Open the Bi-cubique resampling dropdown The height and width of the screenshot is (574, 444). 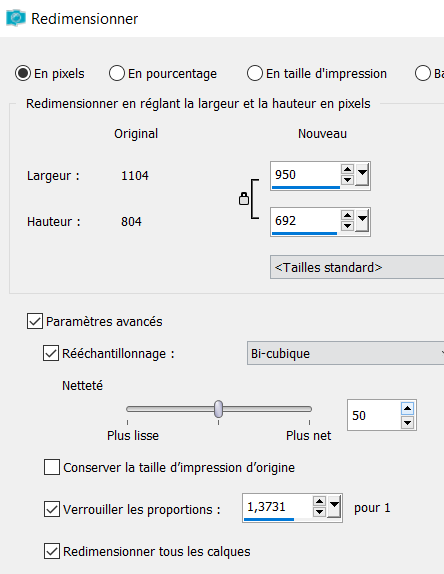pyautogui.click(x=345, y=353)
